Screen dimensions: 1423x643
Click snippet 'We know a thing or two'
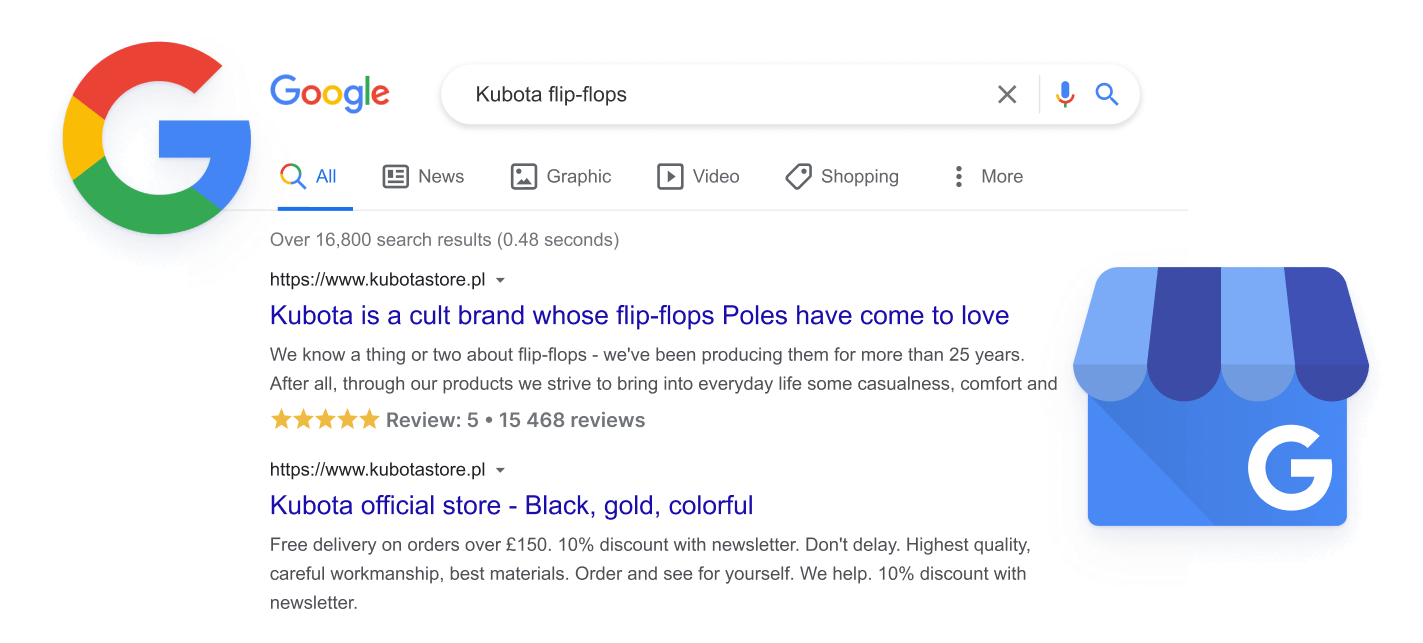tap(663, 369)
